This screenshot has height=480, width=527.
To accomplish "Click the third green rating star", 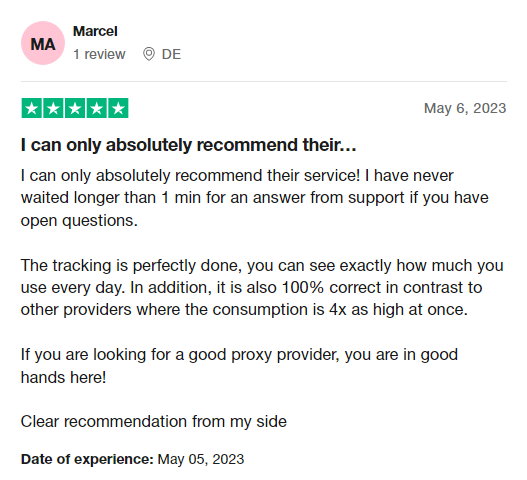I will [x=75, y=108].
